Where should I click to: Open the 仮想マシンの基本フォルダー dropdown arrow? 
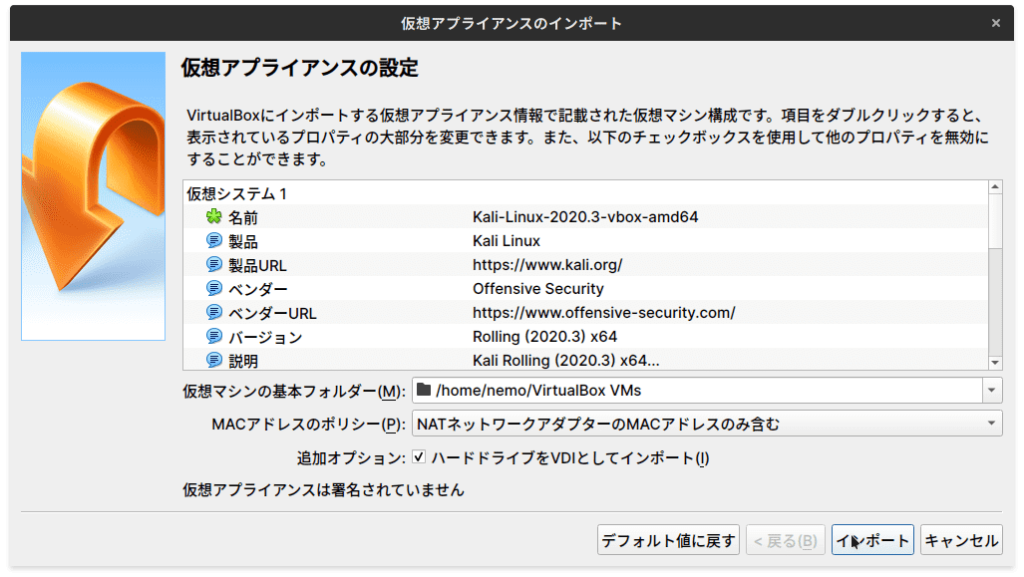pyautogui.click(x=991, y=390)
